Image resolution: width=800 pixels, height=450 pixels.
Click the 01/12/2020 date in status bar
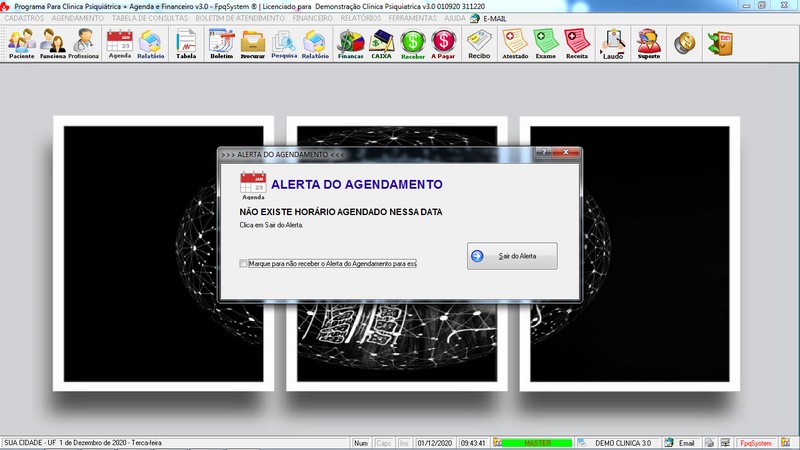(435, 443)
